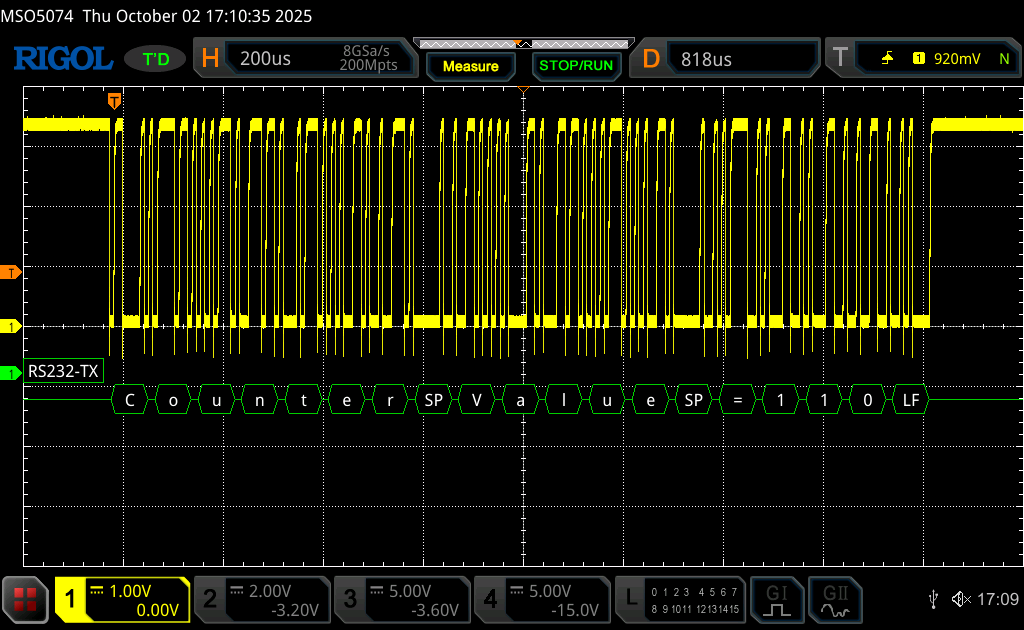The width and height of the screenshot is (1024, 630).
Task: Toggle channel 1 at 1.00V
Action: [122, 598]
